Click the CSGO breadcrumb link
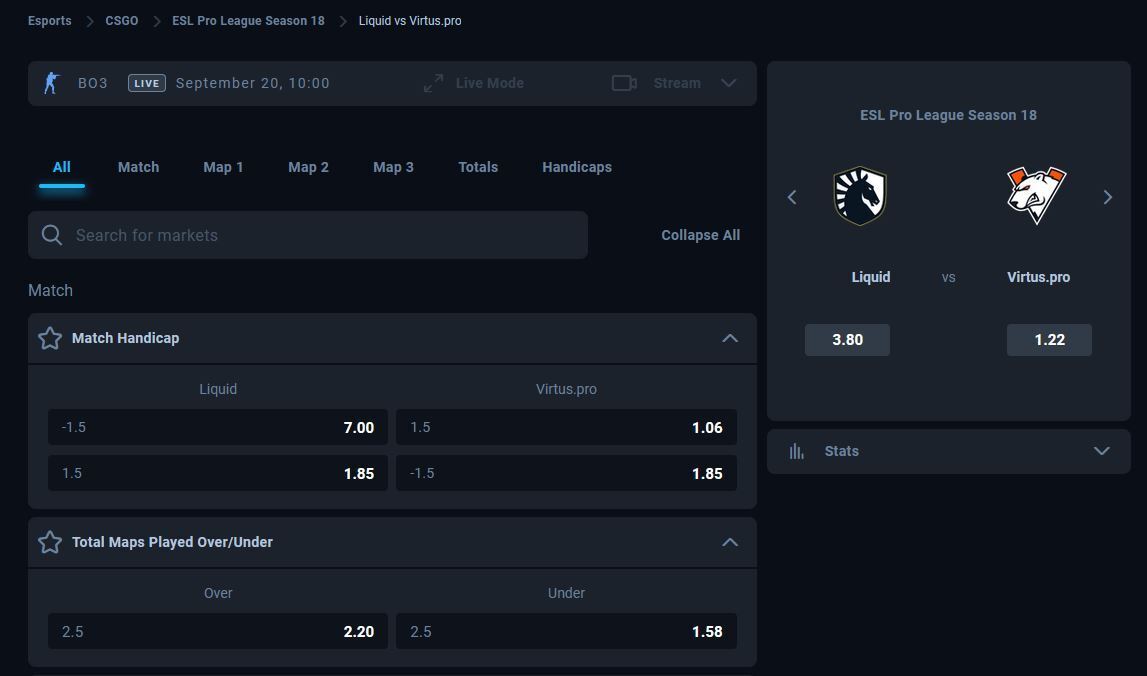Viewport: 1147px width, 676px height. coord(121,20)
